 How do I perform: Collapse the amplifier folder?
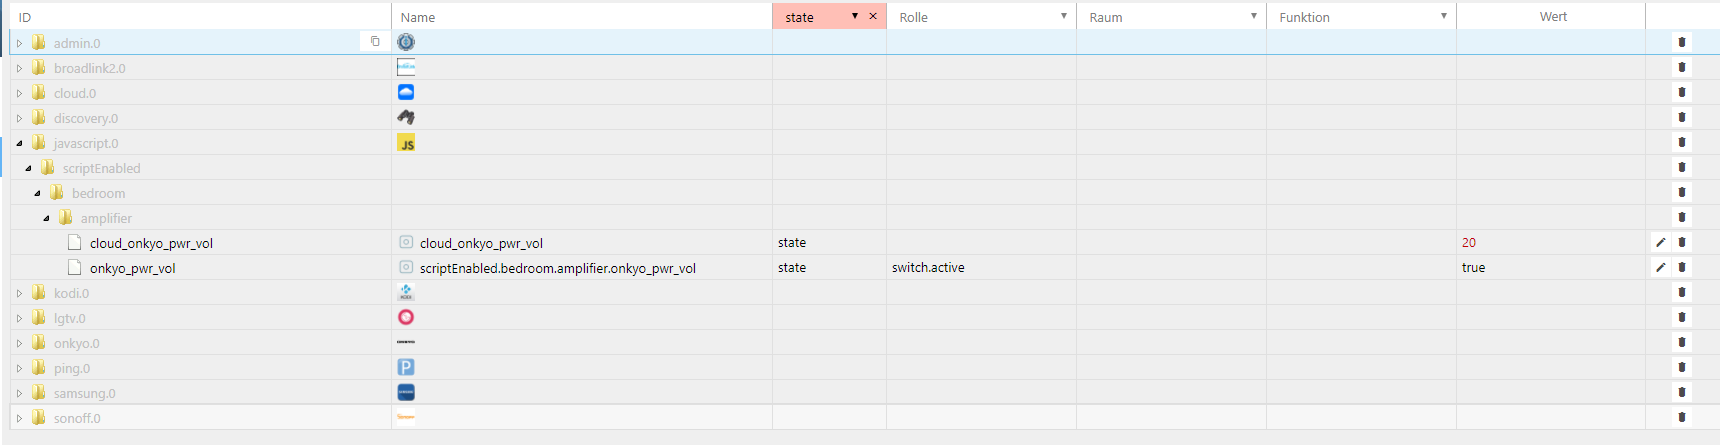46,218
